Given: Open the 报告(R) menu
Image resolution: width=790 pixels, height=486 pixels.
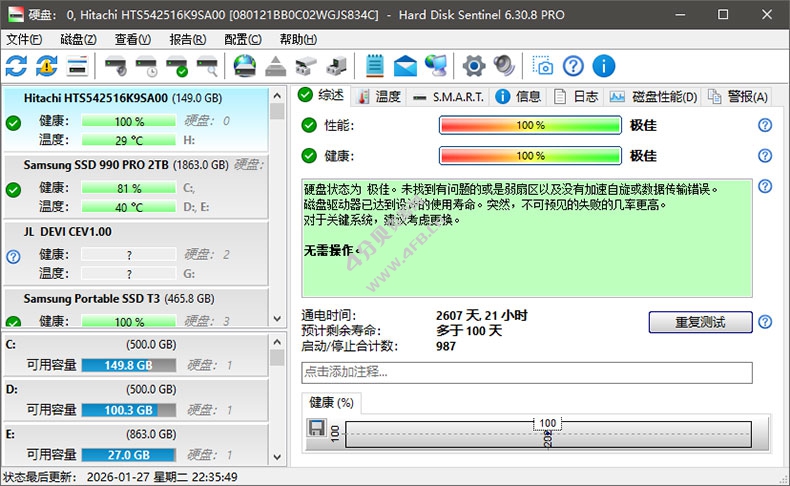Looking at the screenshot, I should (x=187, y=39).
